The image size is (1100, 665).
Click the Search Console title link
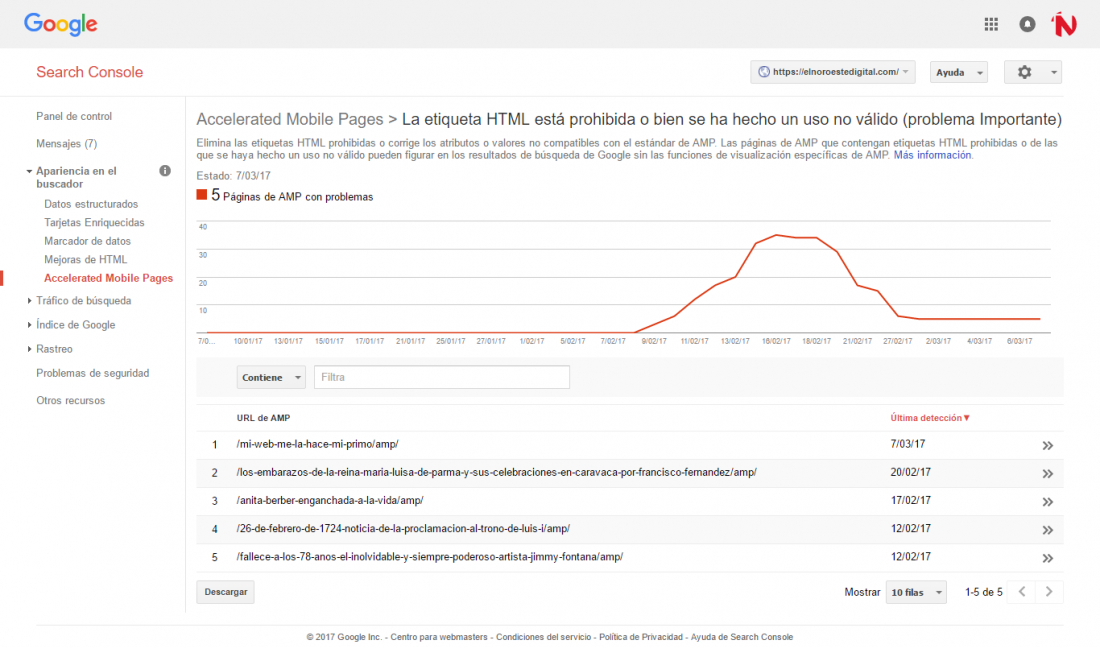[x=90, y=72]
